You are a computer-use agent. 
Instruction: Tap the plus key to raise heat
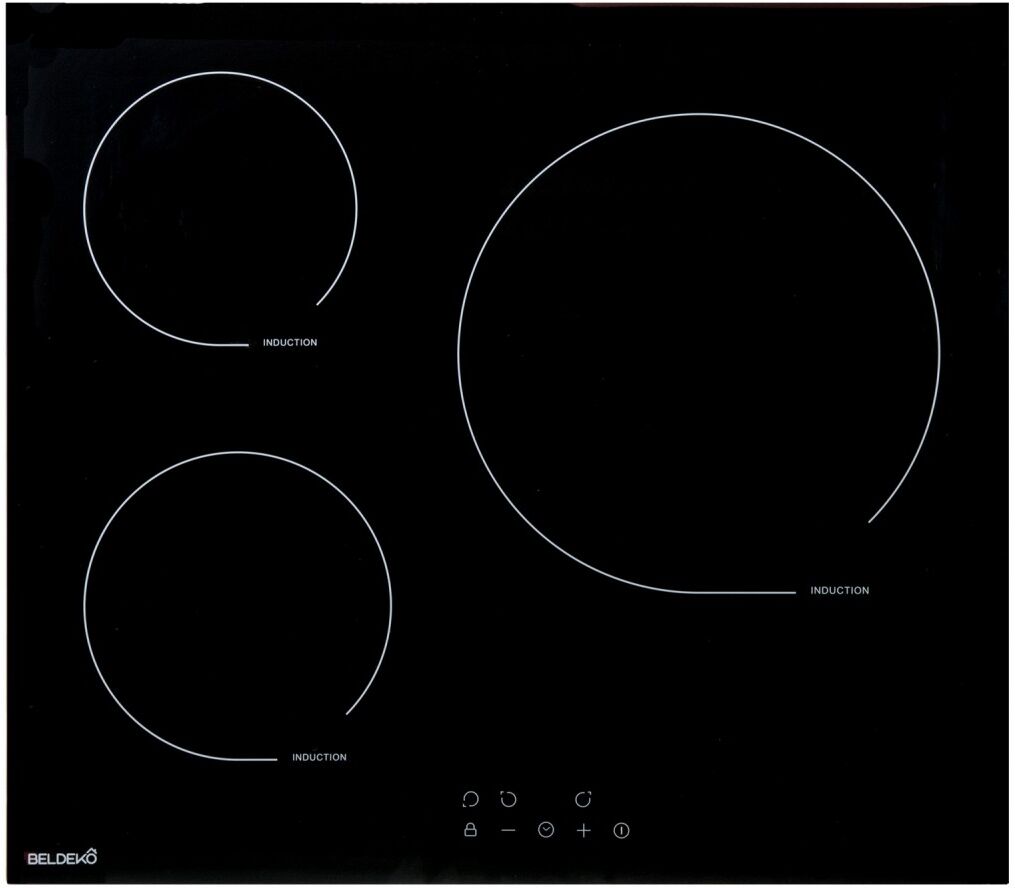(x=584, y=830)
